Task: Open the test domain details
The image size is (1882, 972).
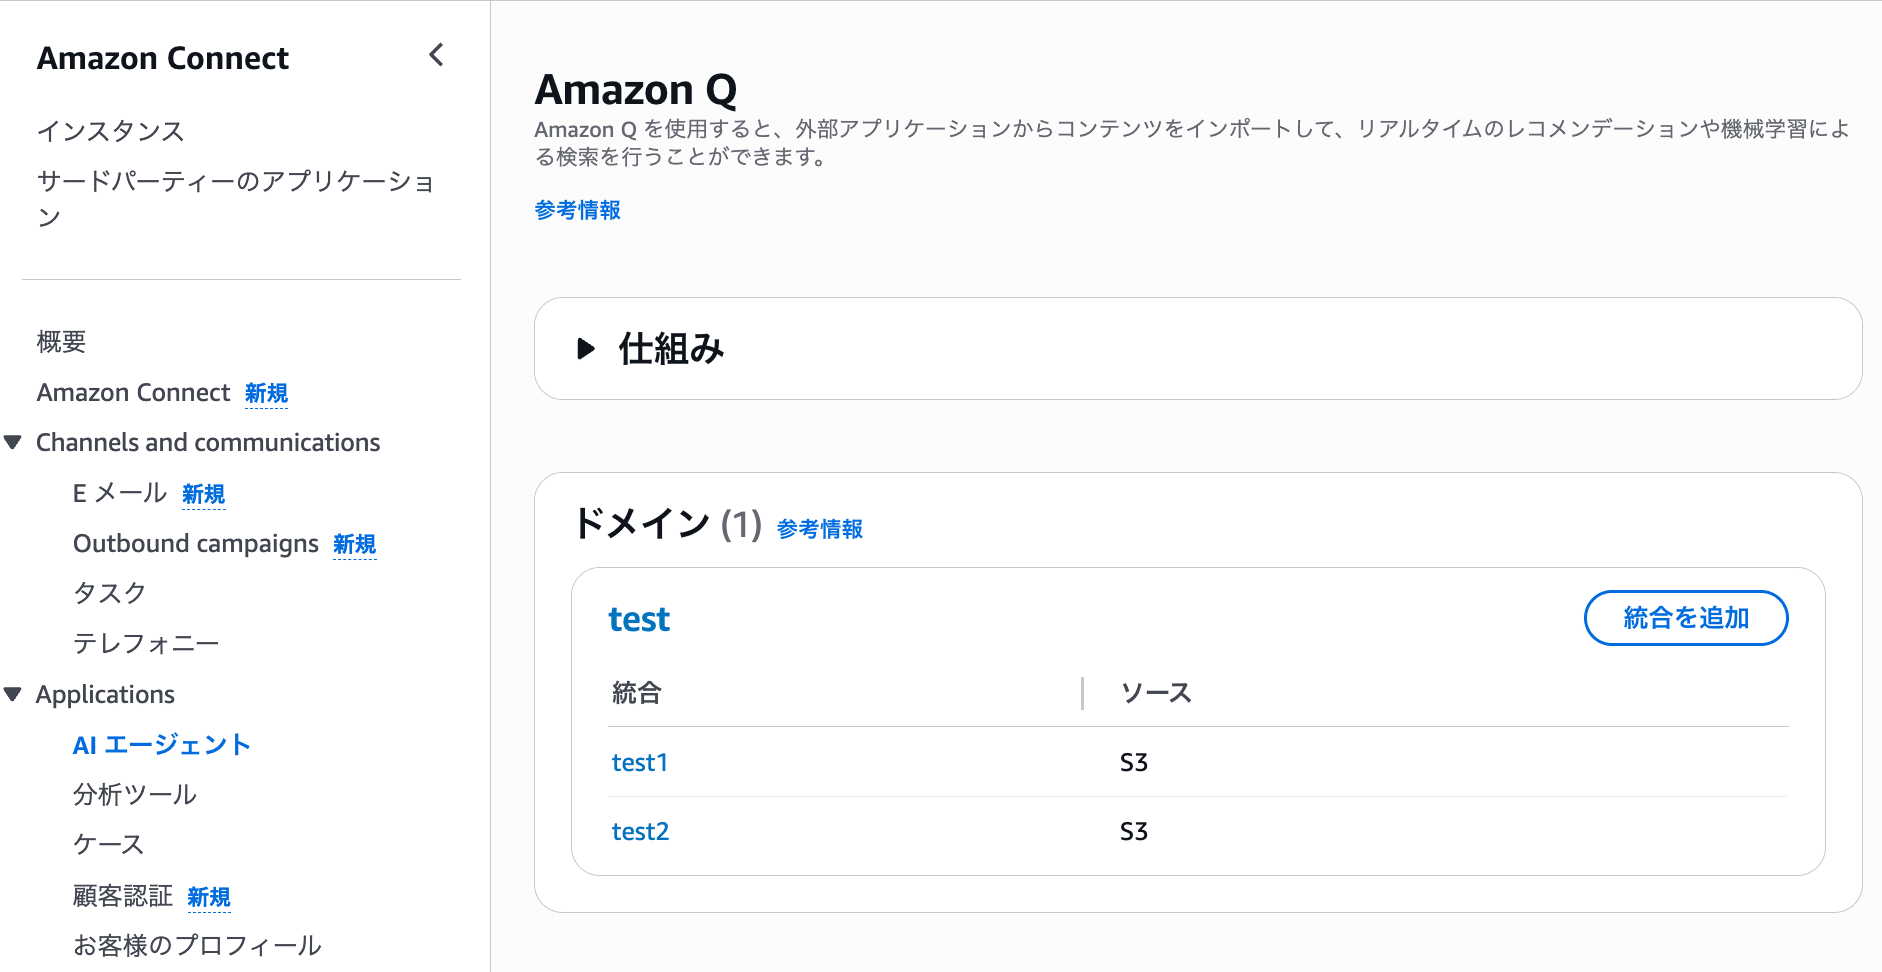Action: click(639, 619)
